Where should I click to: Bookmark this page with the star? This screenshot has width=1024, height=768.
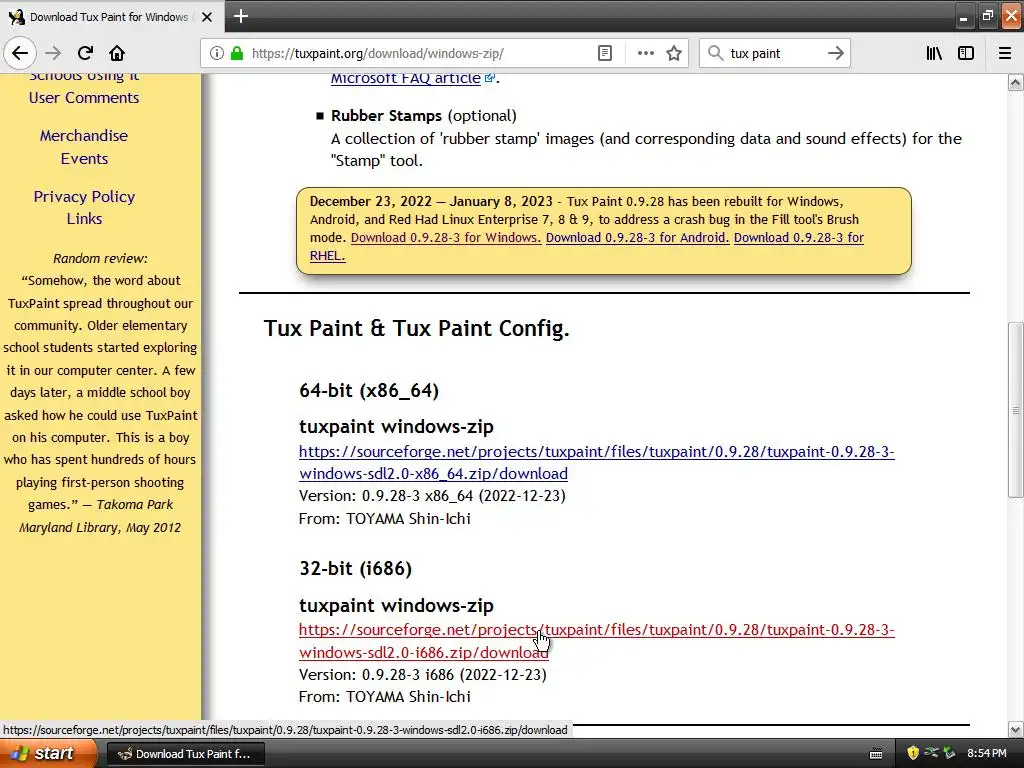pos(674,53)
